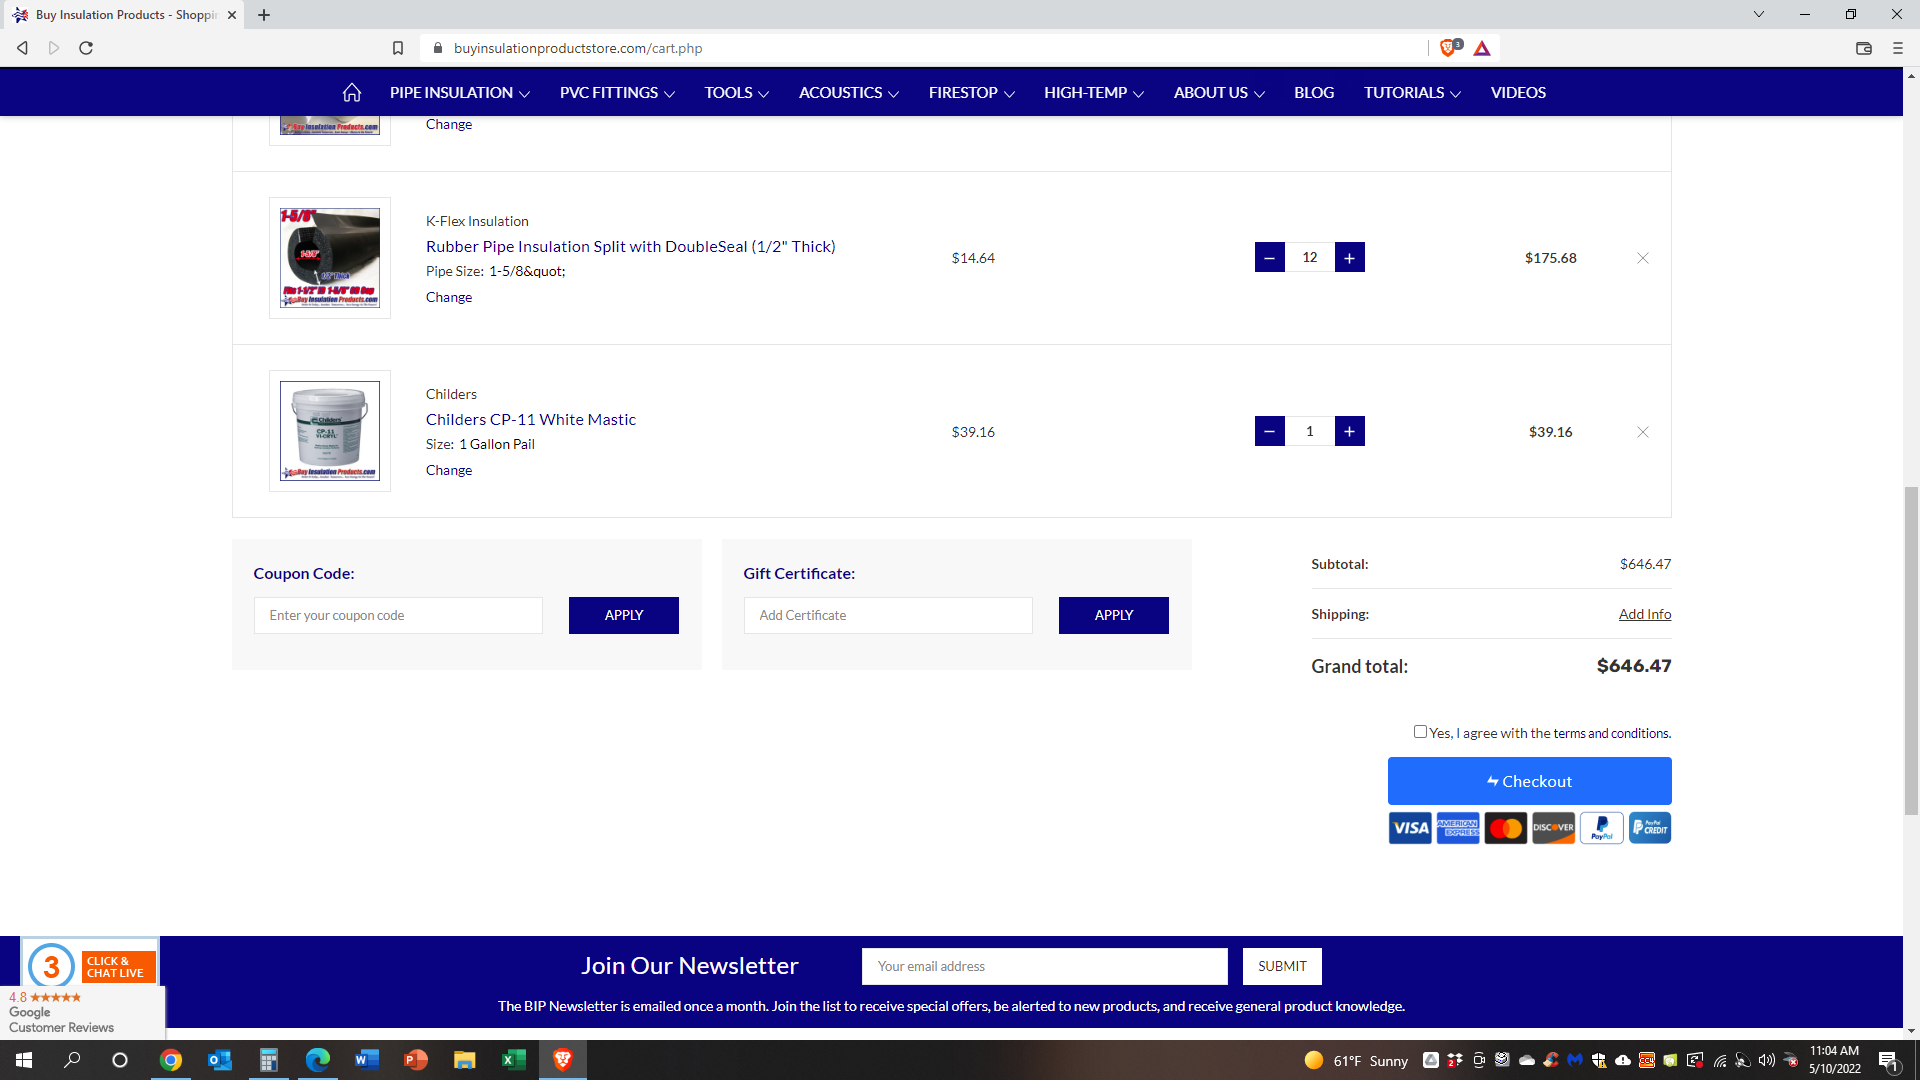
Task: Agree to terms and conditions checkbox
Action: tap(1420, 732)
